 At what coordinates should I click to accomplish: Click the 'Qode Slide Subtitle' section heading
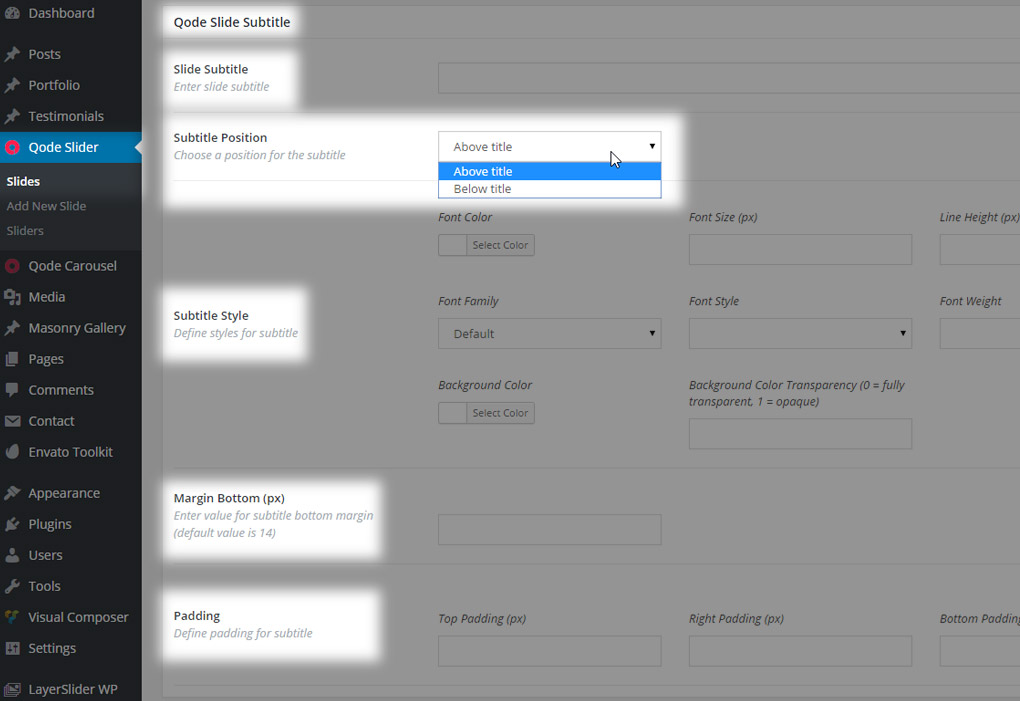[232, 22]
